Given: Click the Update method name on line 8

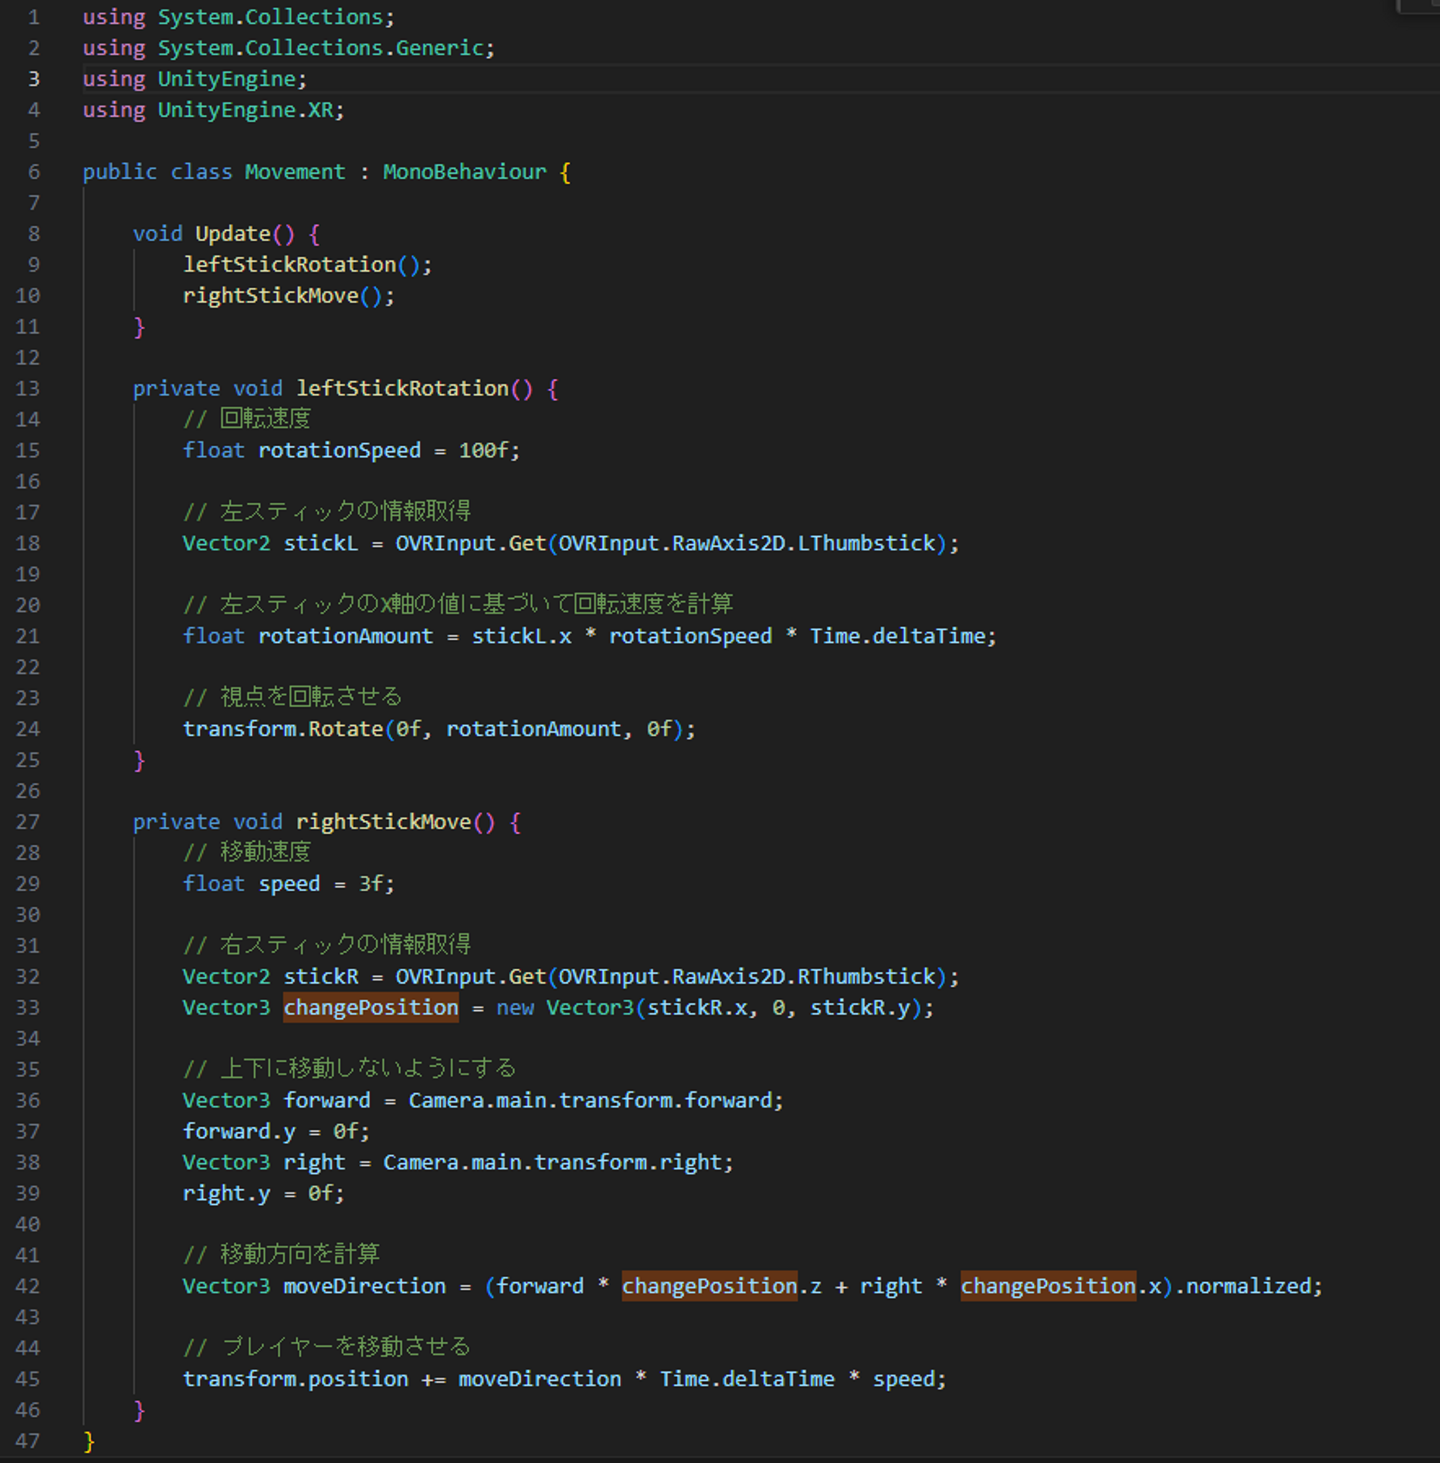Looking at the screenshot, I should coord(232,234).
